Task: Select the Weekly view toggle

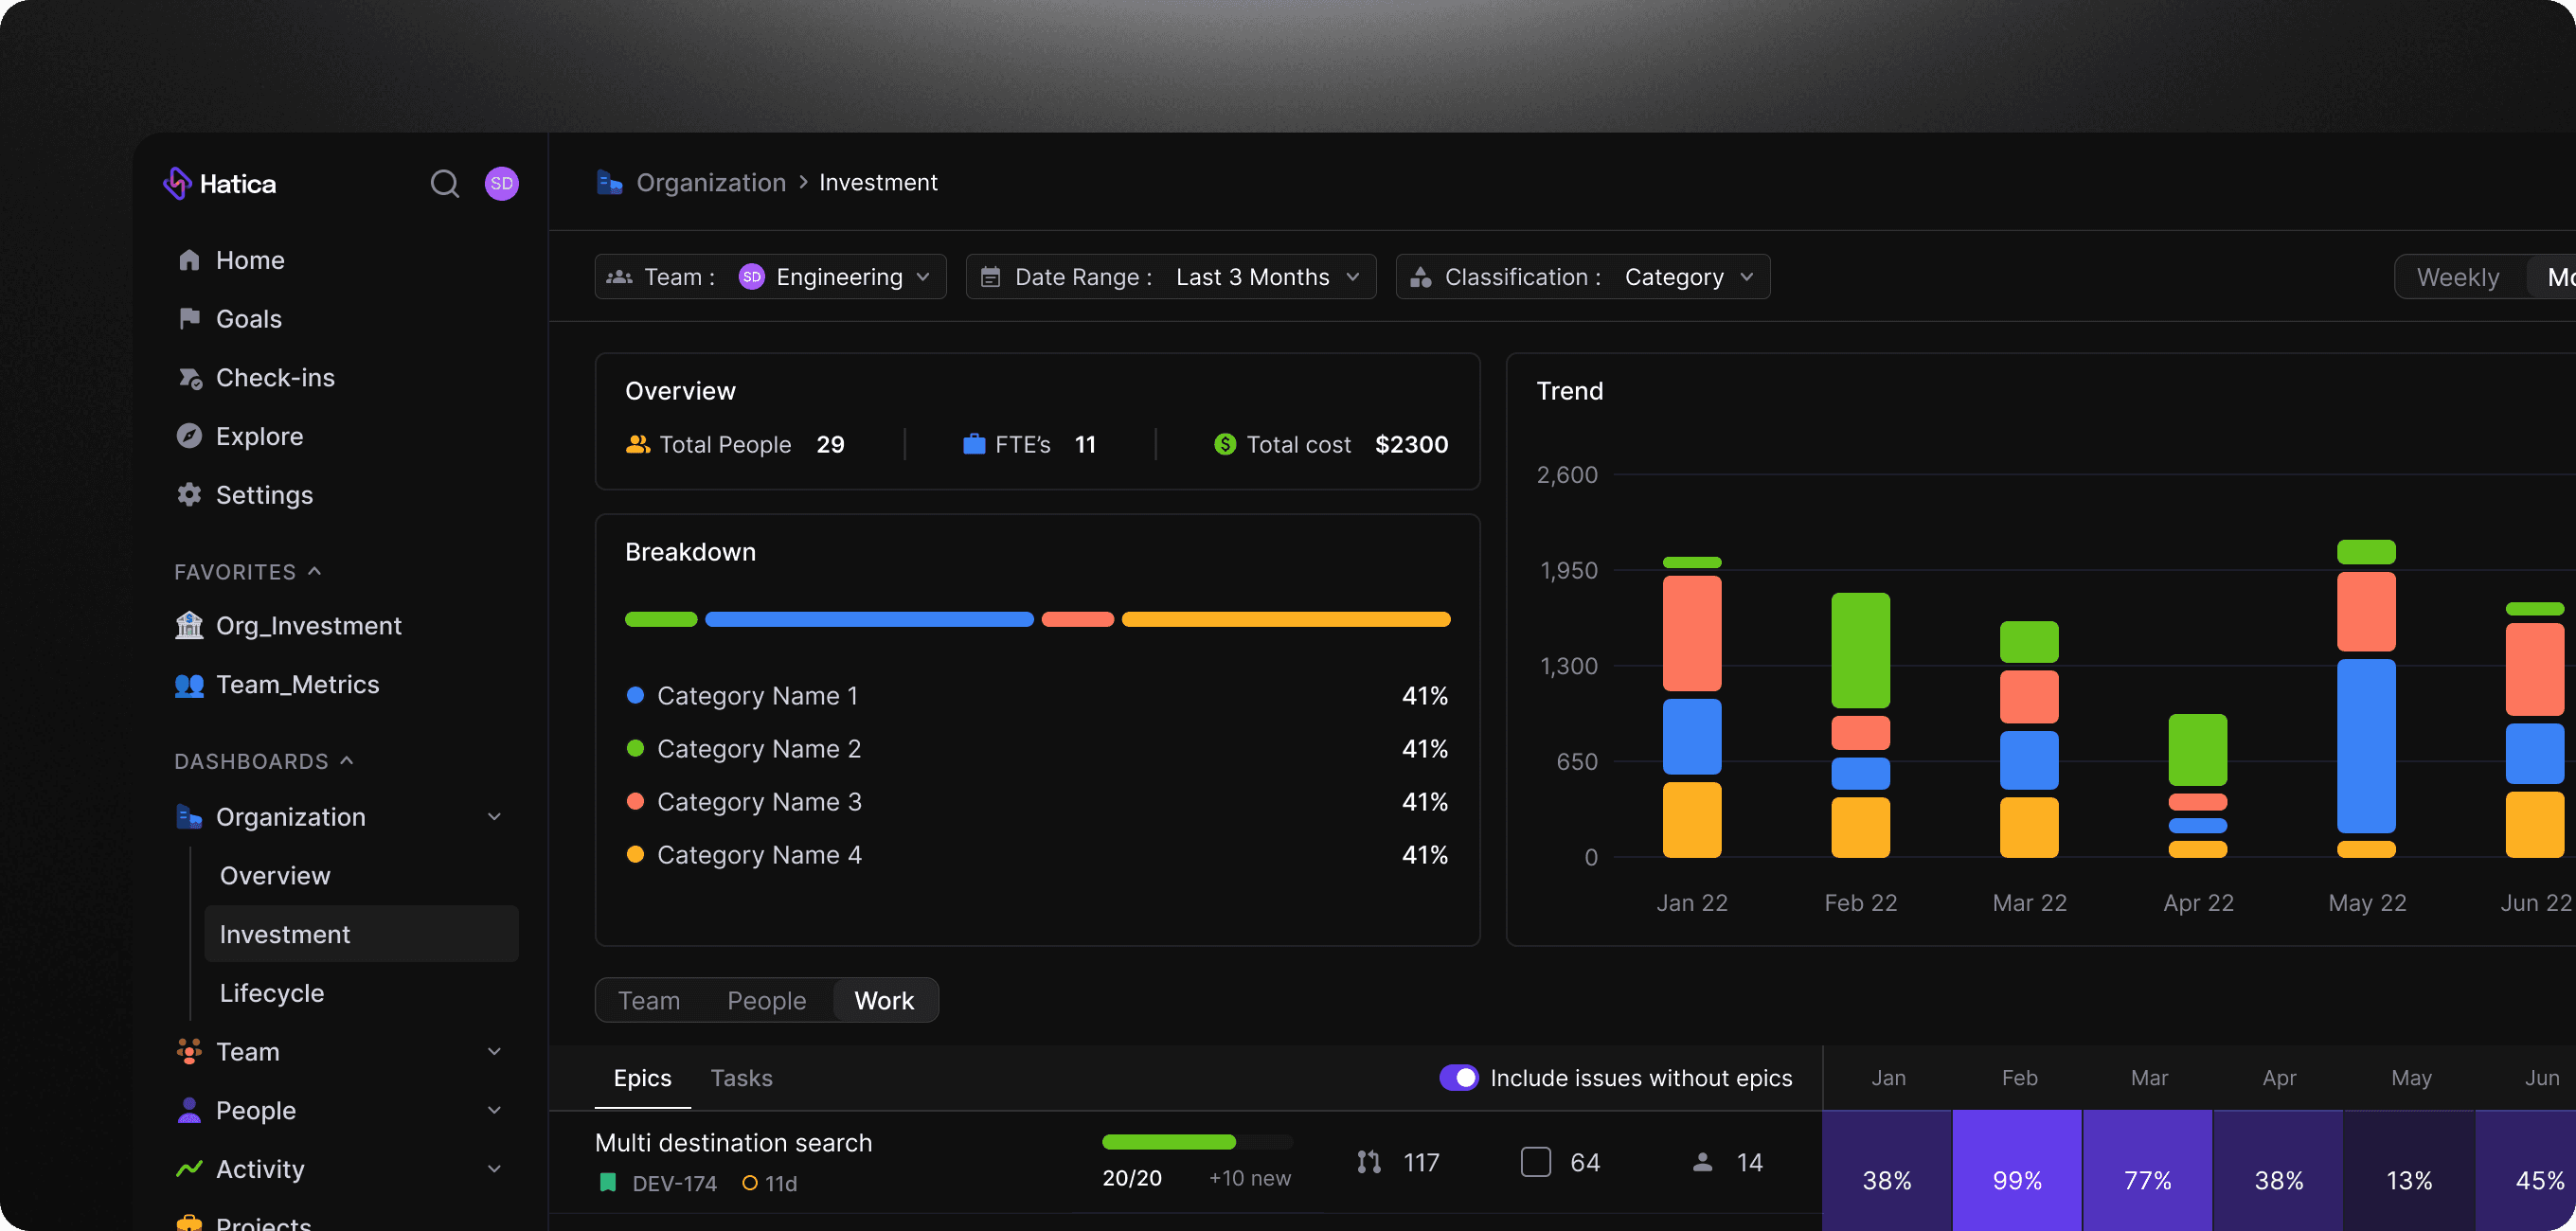Action: click(x=2457, y=277)
